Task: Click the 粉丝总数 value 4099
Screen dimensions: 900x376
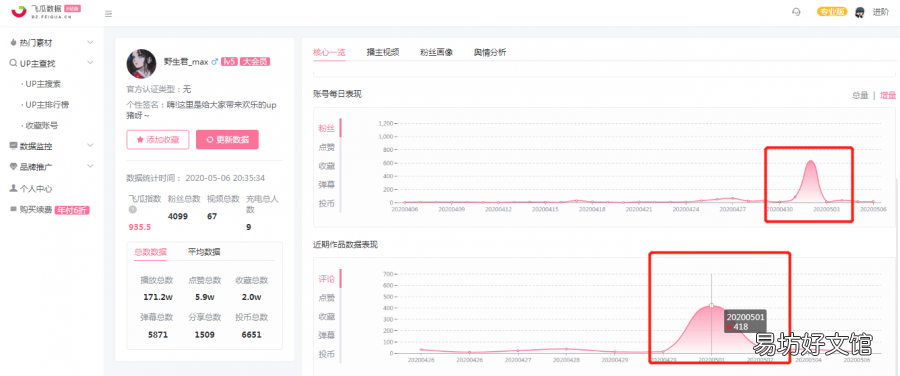Action: coord(178,216)
